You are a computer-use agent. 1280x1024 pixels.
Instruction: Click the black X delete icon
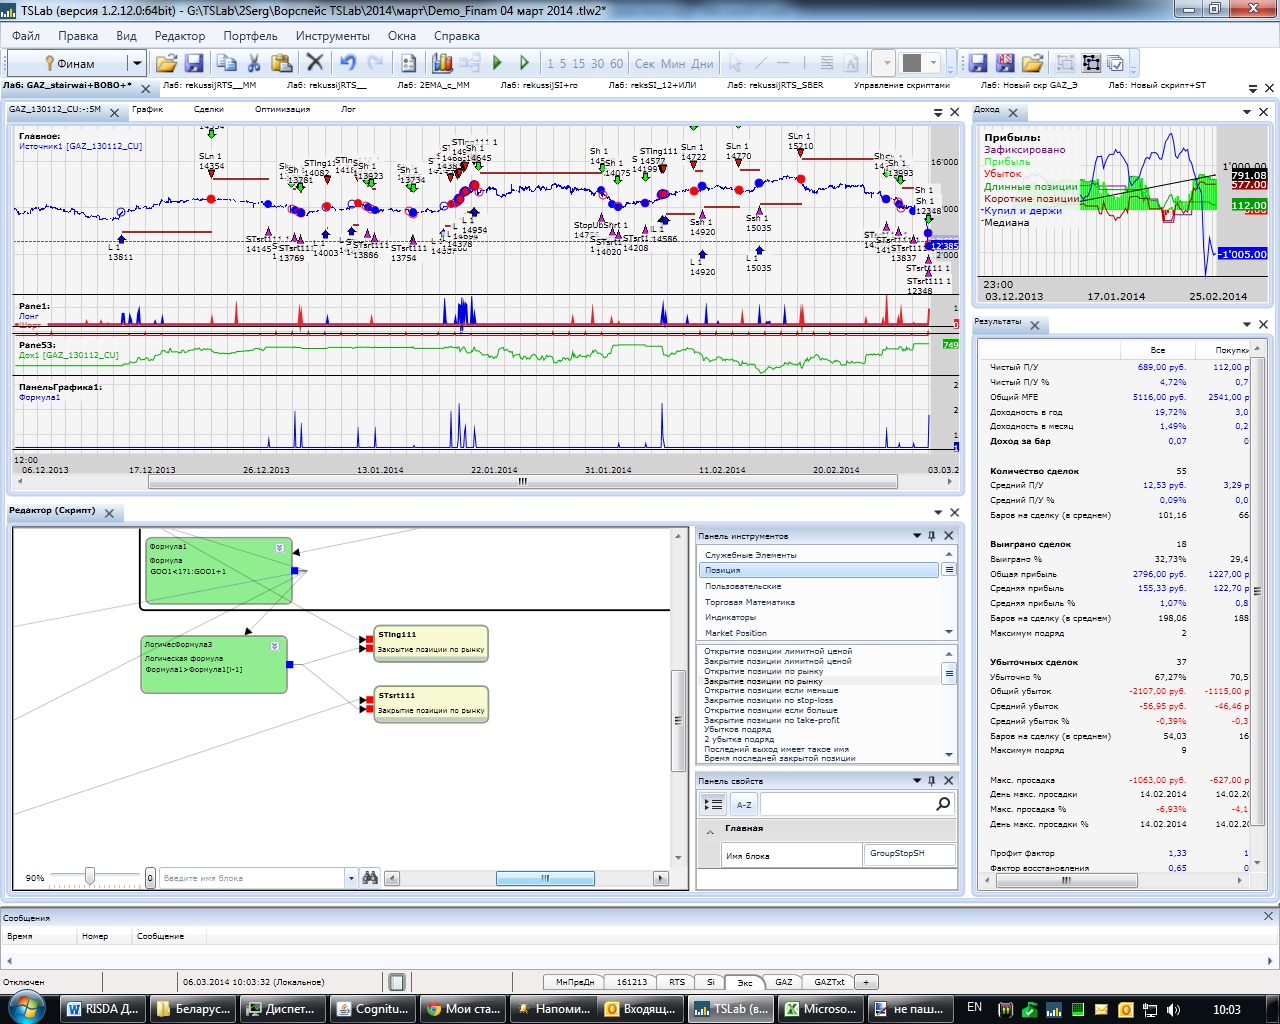(x=315, y=63)
